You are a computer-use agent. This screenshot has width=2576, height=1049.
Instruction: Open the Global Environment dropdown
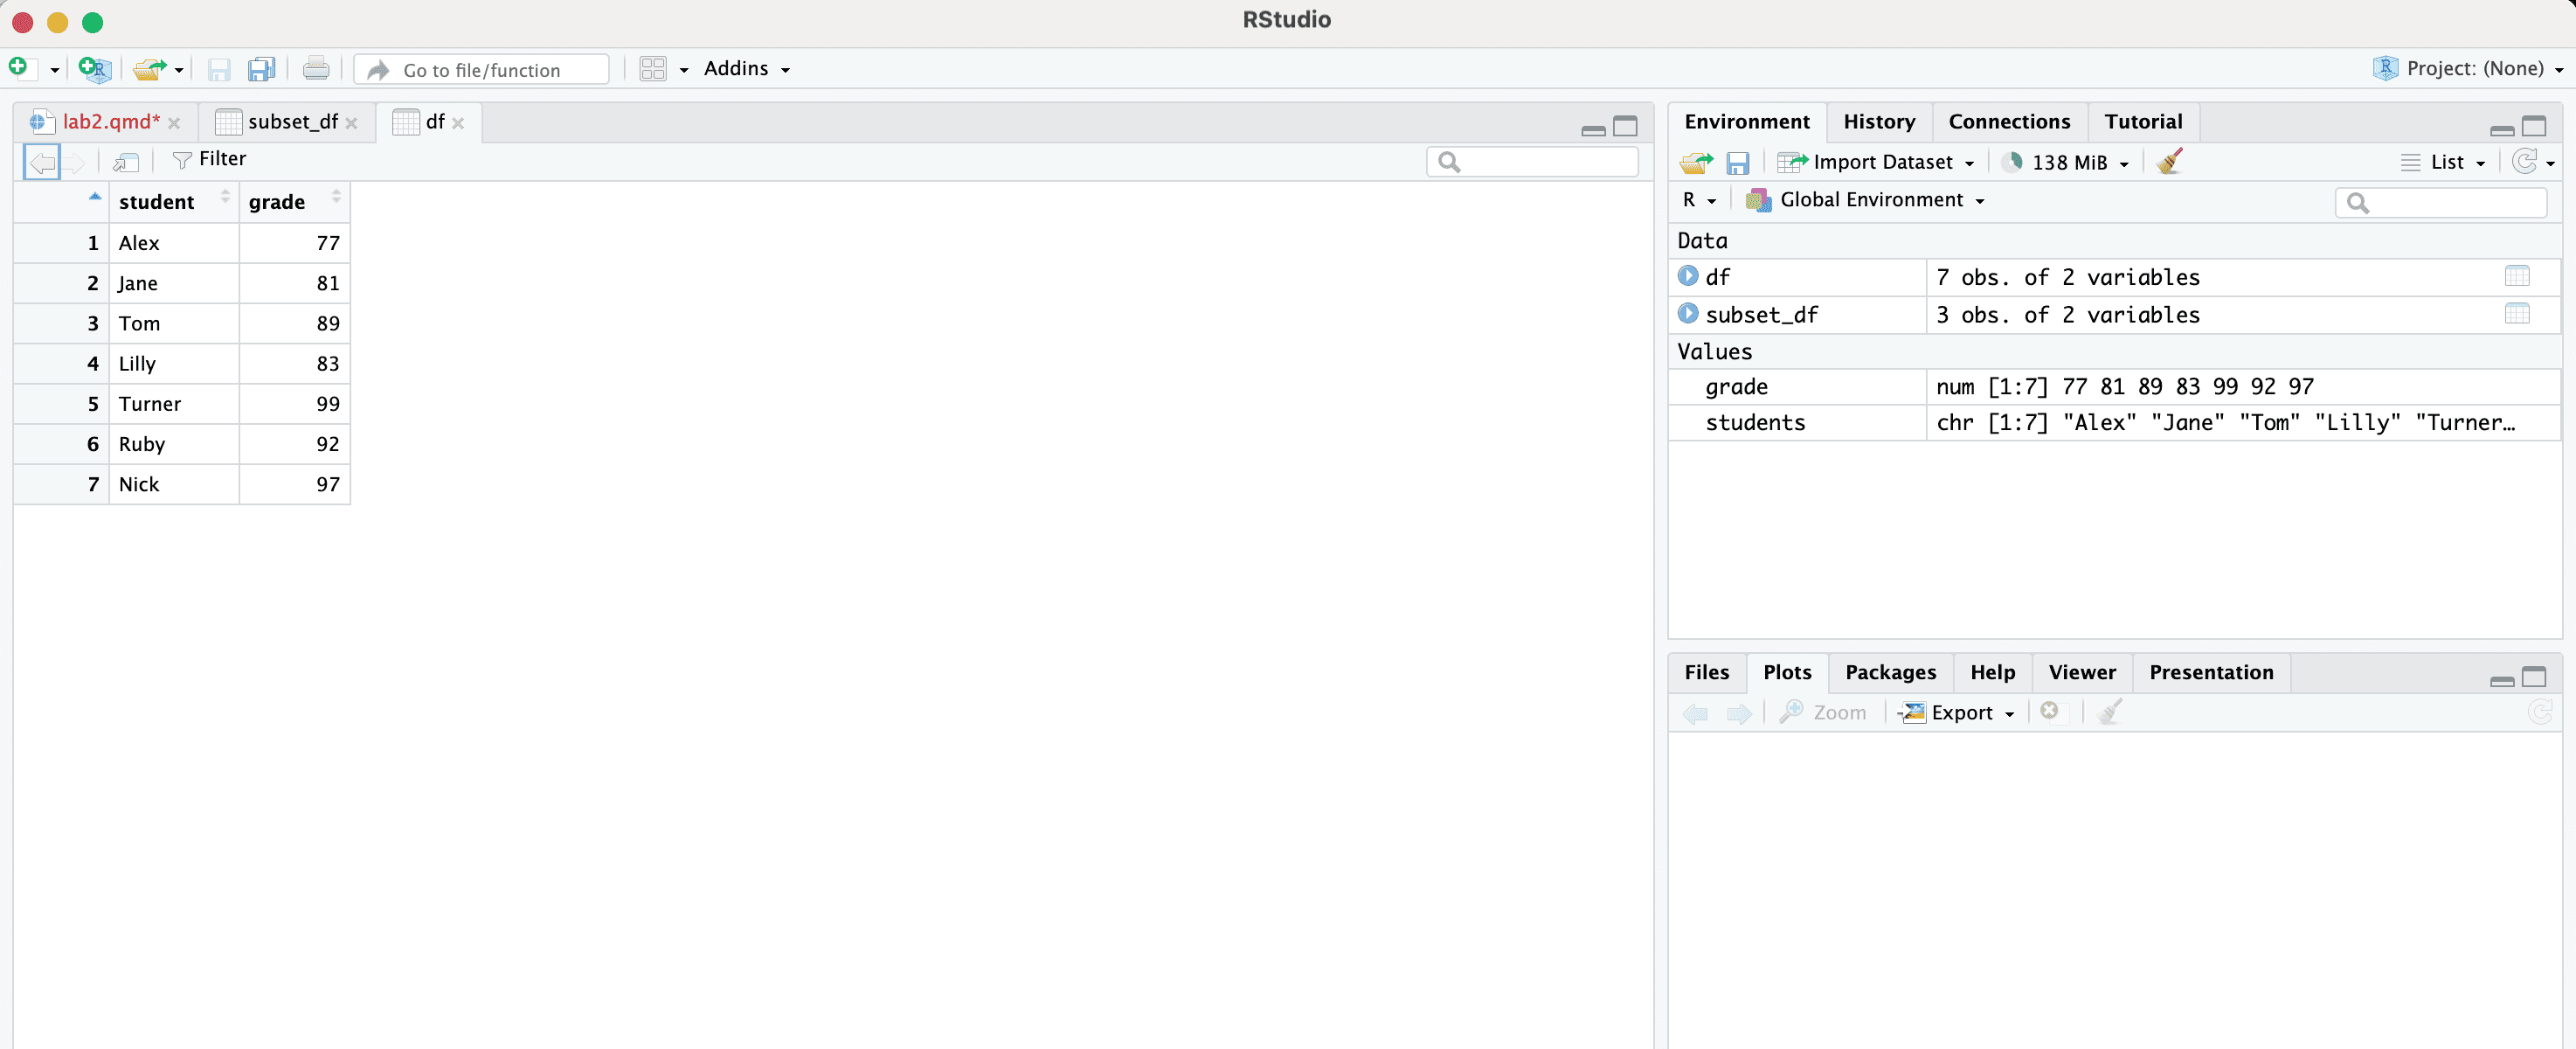pos(1866,200)
